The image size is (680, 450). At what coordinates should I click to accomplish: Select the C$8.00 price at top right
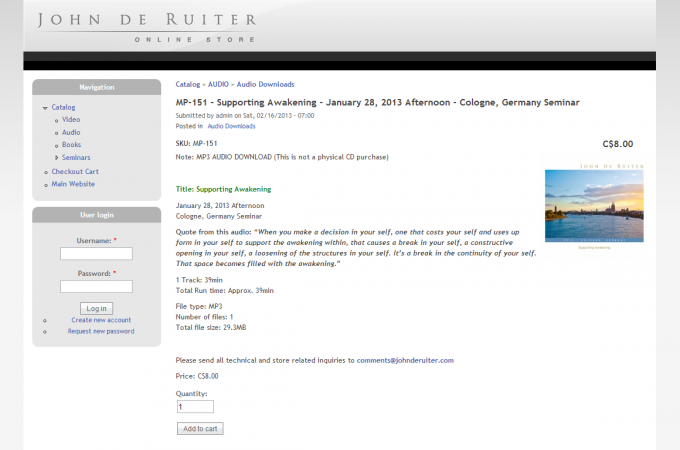[618, 144]
